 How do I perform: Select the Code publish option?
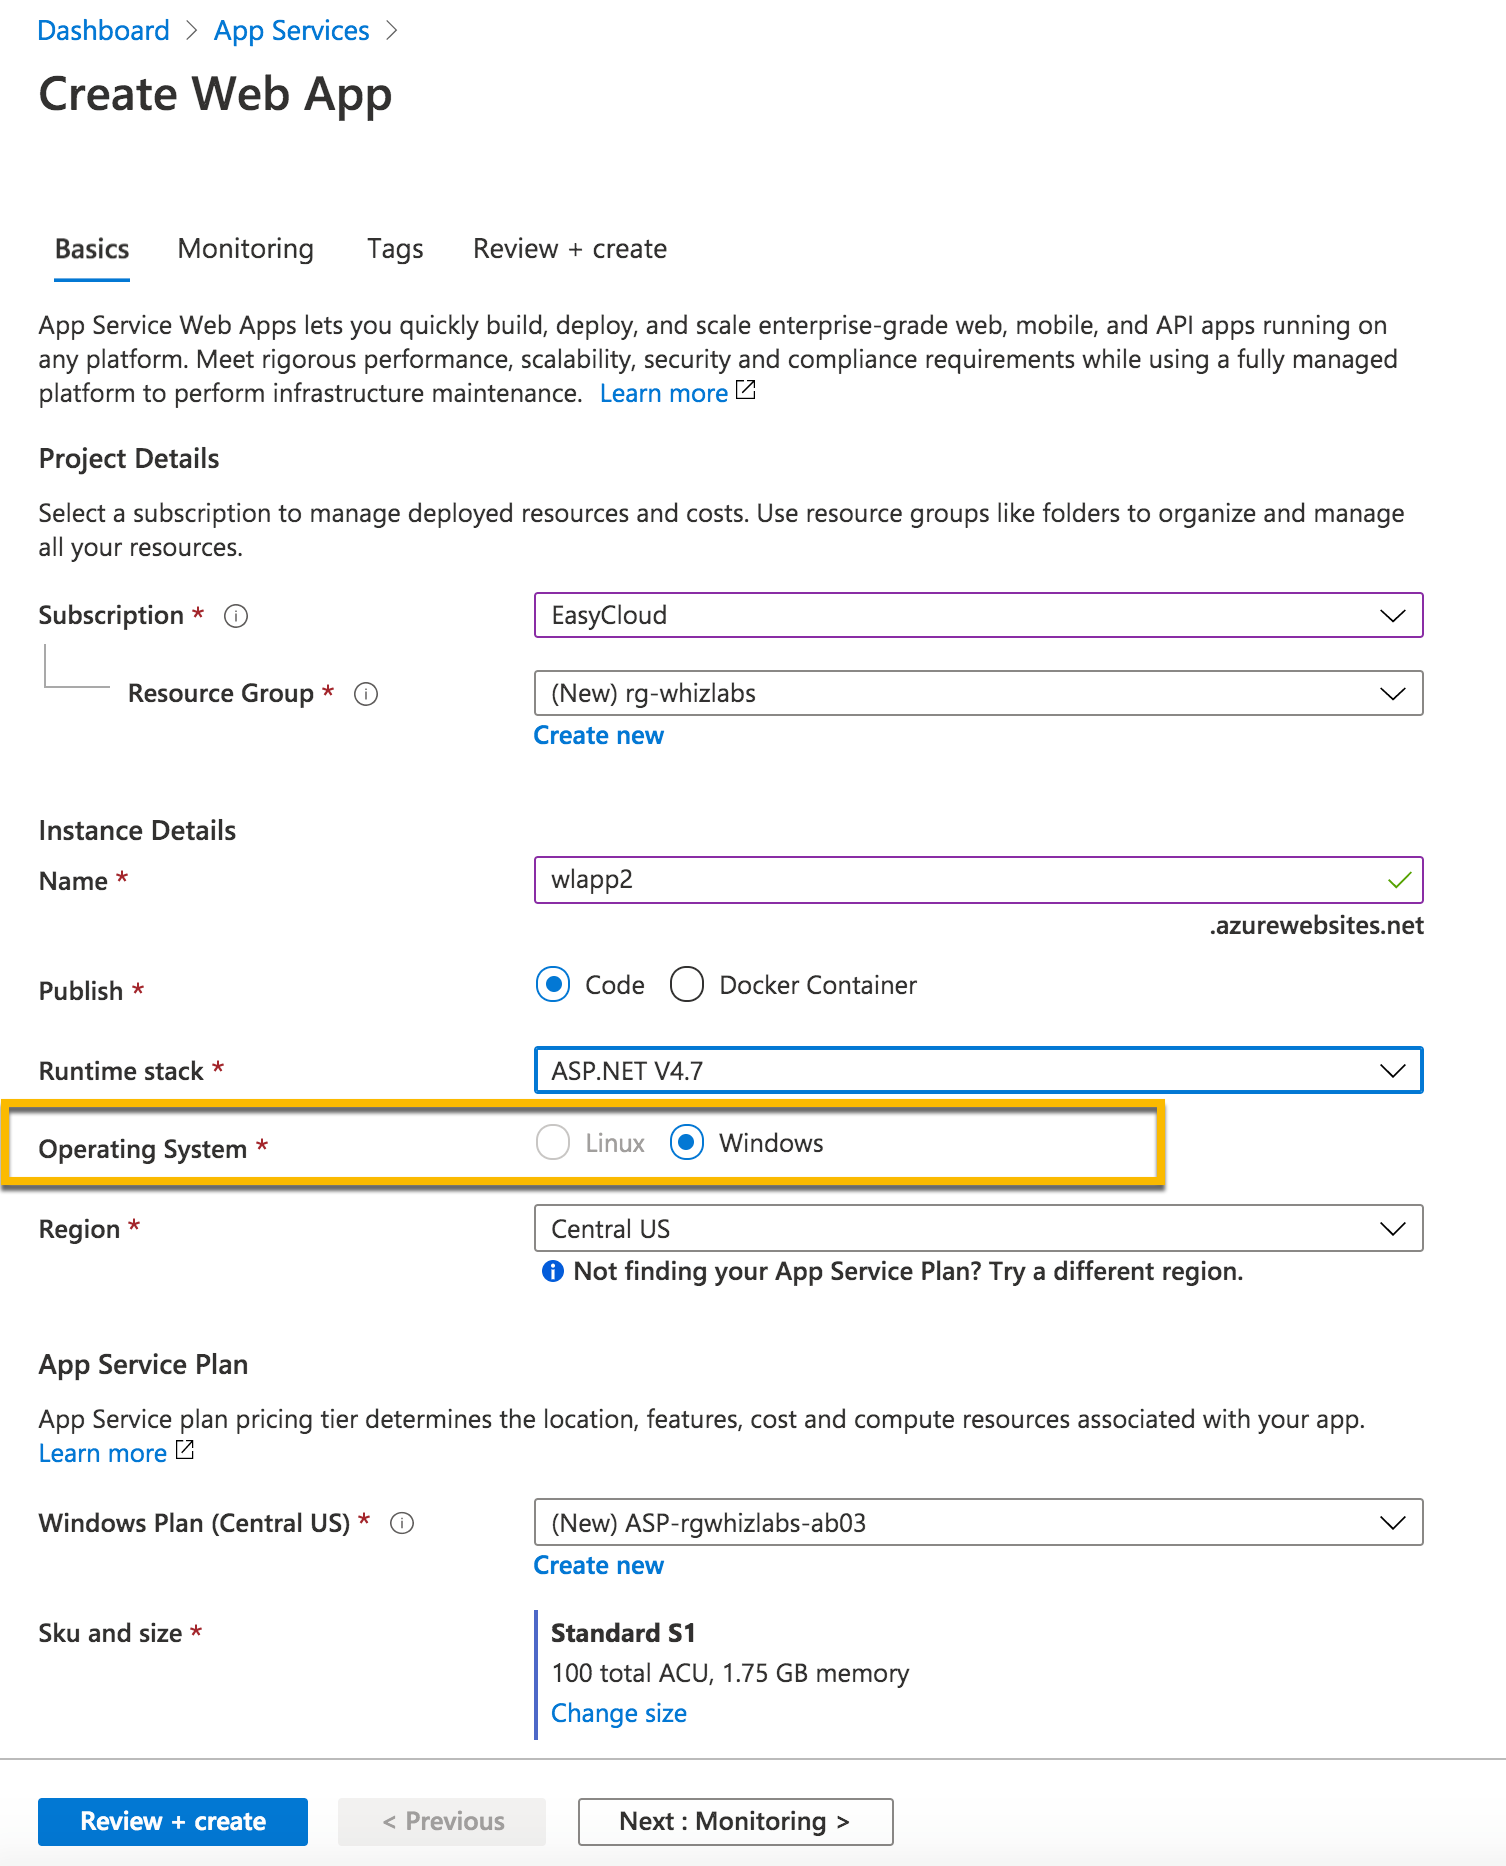[553, 985]
